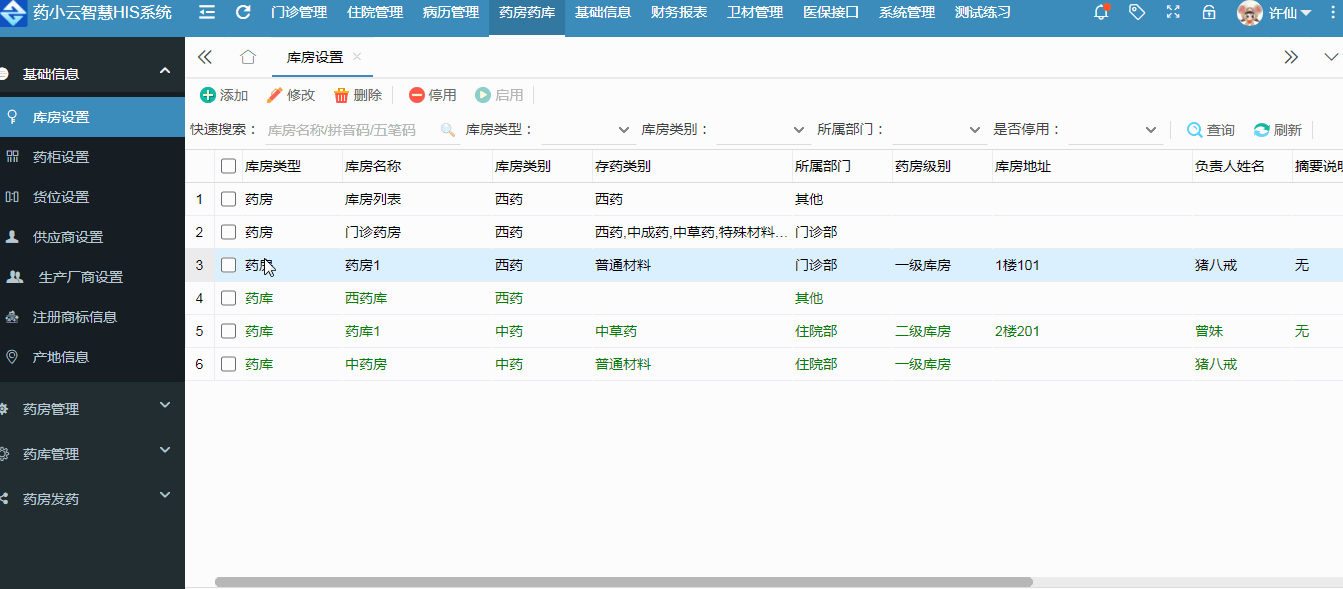Click the 启用 enable button
Screen dimensions: 1343x589
[499, 95]
